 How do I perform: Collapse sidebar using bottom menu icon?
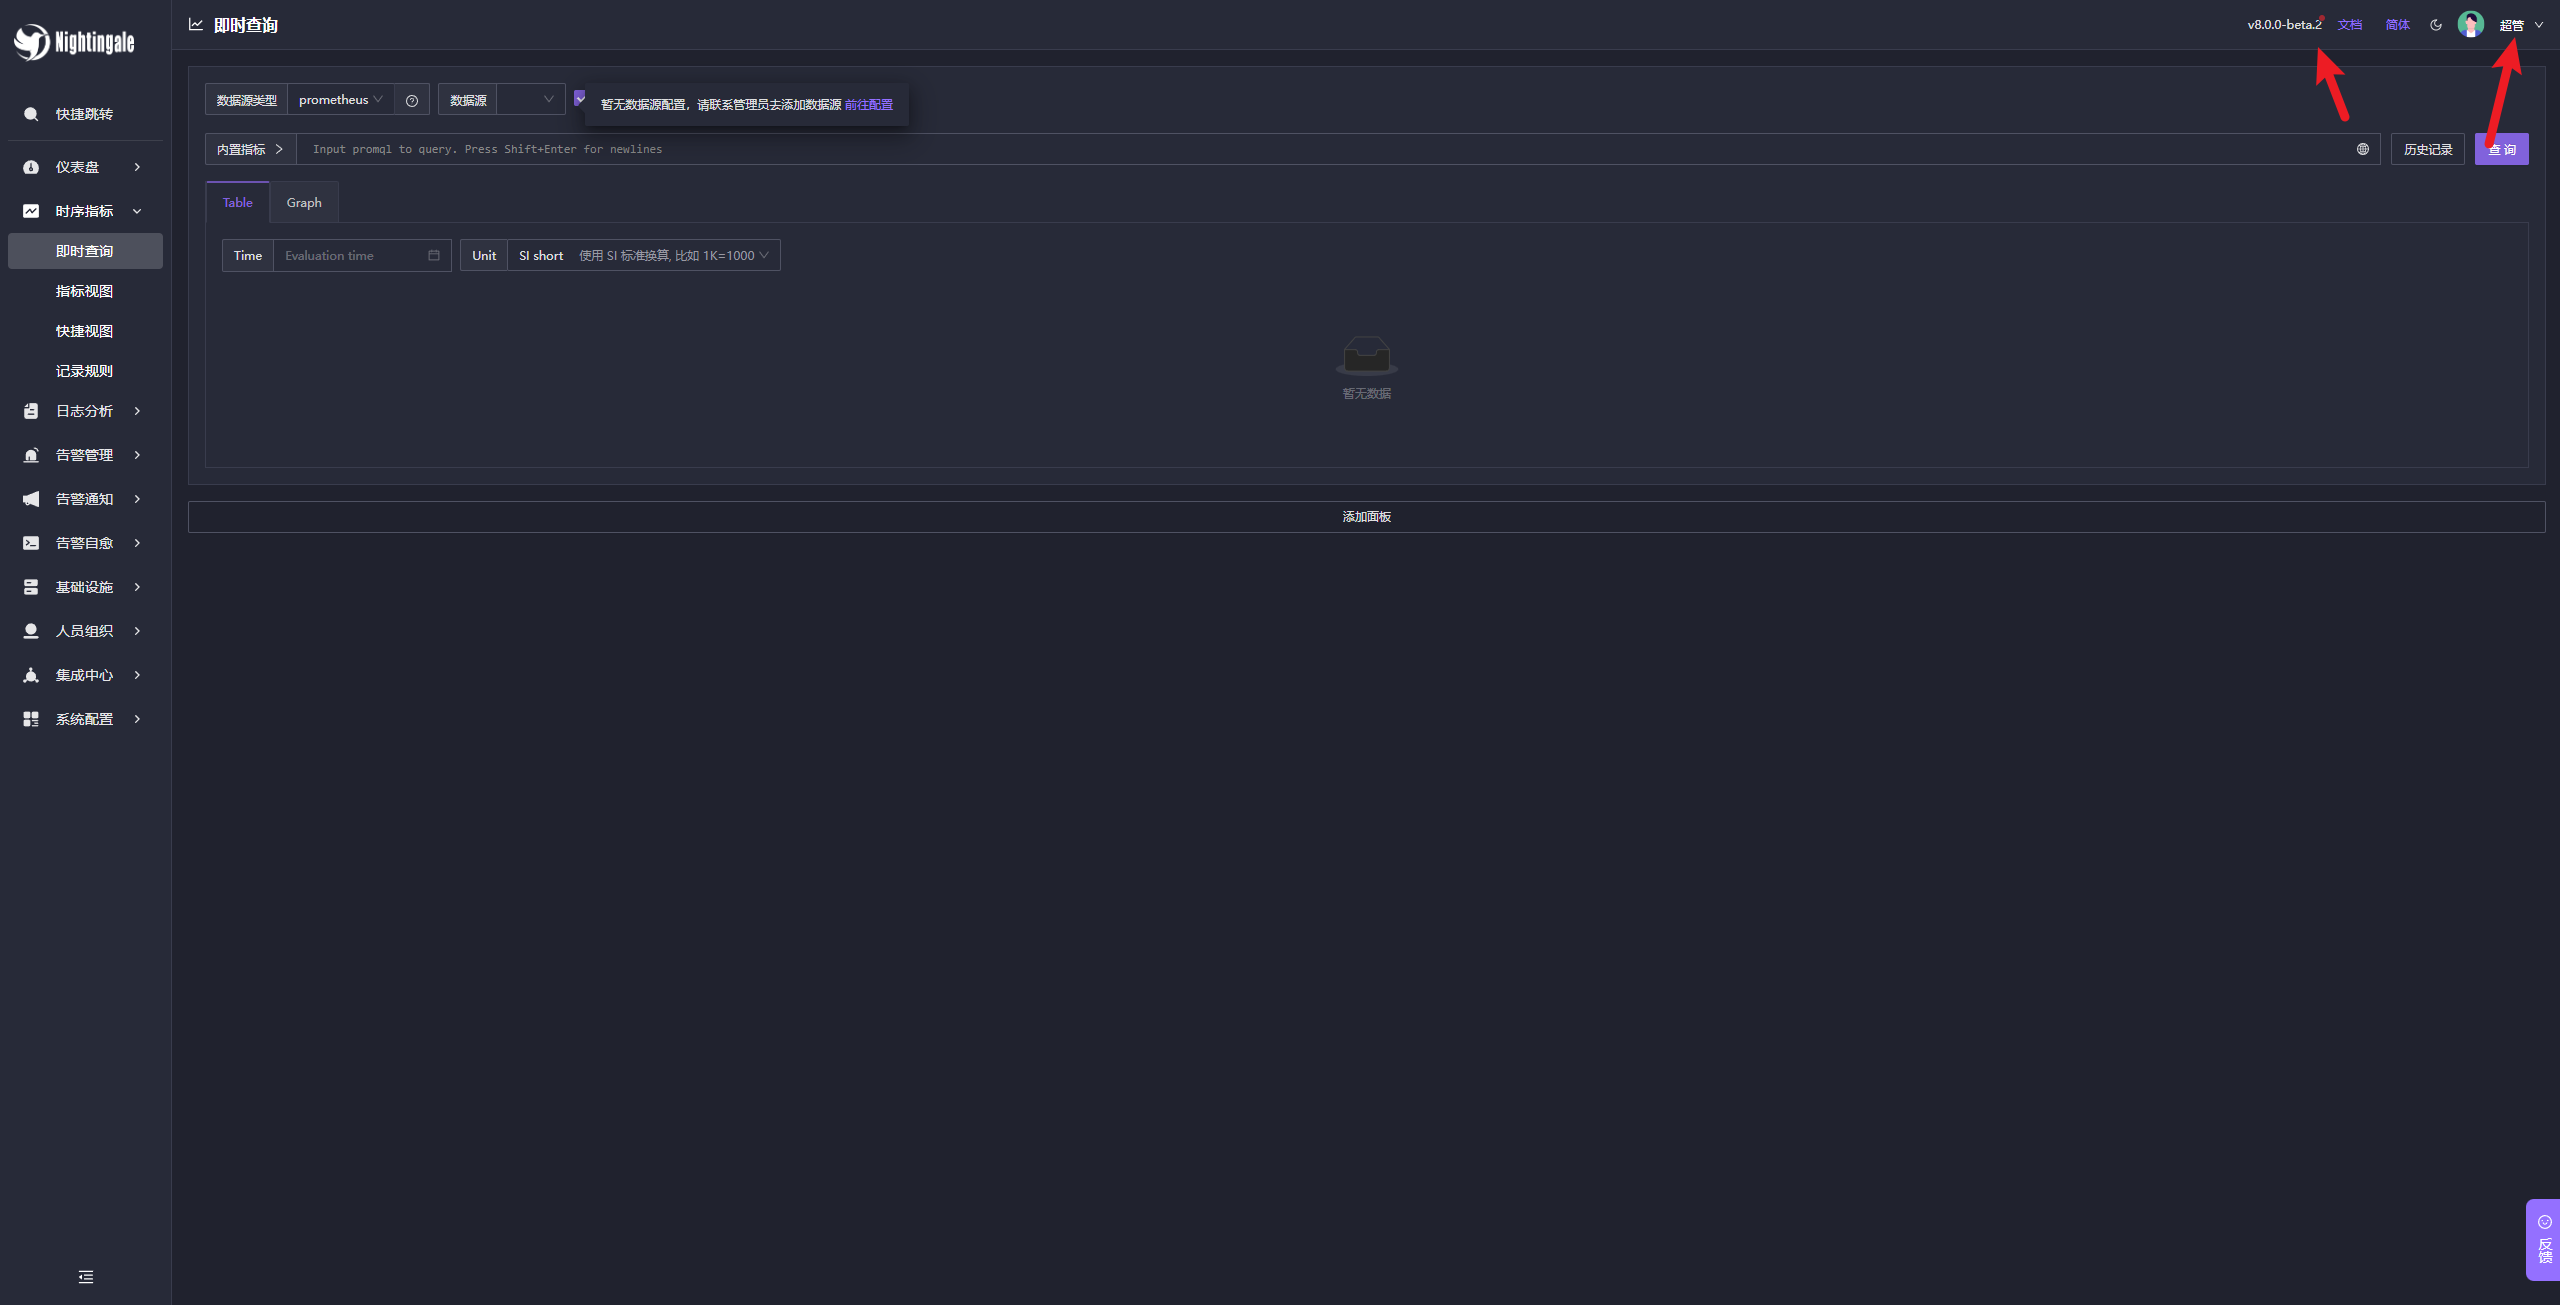coord(86,1277)
